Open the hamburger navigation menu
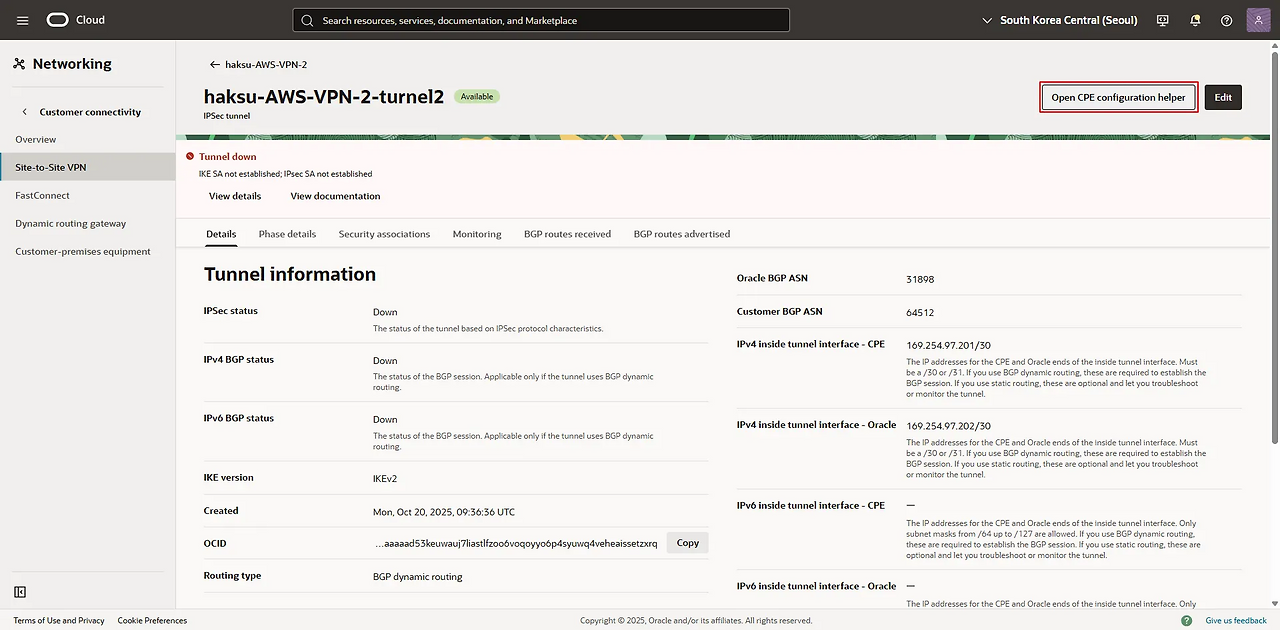The width and height of the screenshot is (1280, 630). pyautogui.click(x=23, y=20)
